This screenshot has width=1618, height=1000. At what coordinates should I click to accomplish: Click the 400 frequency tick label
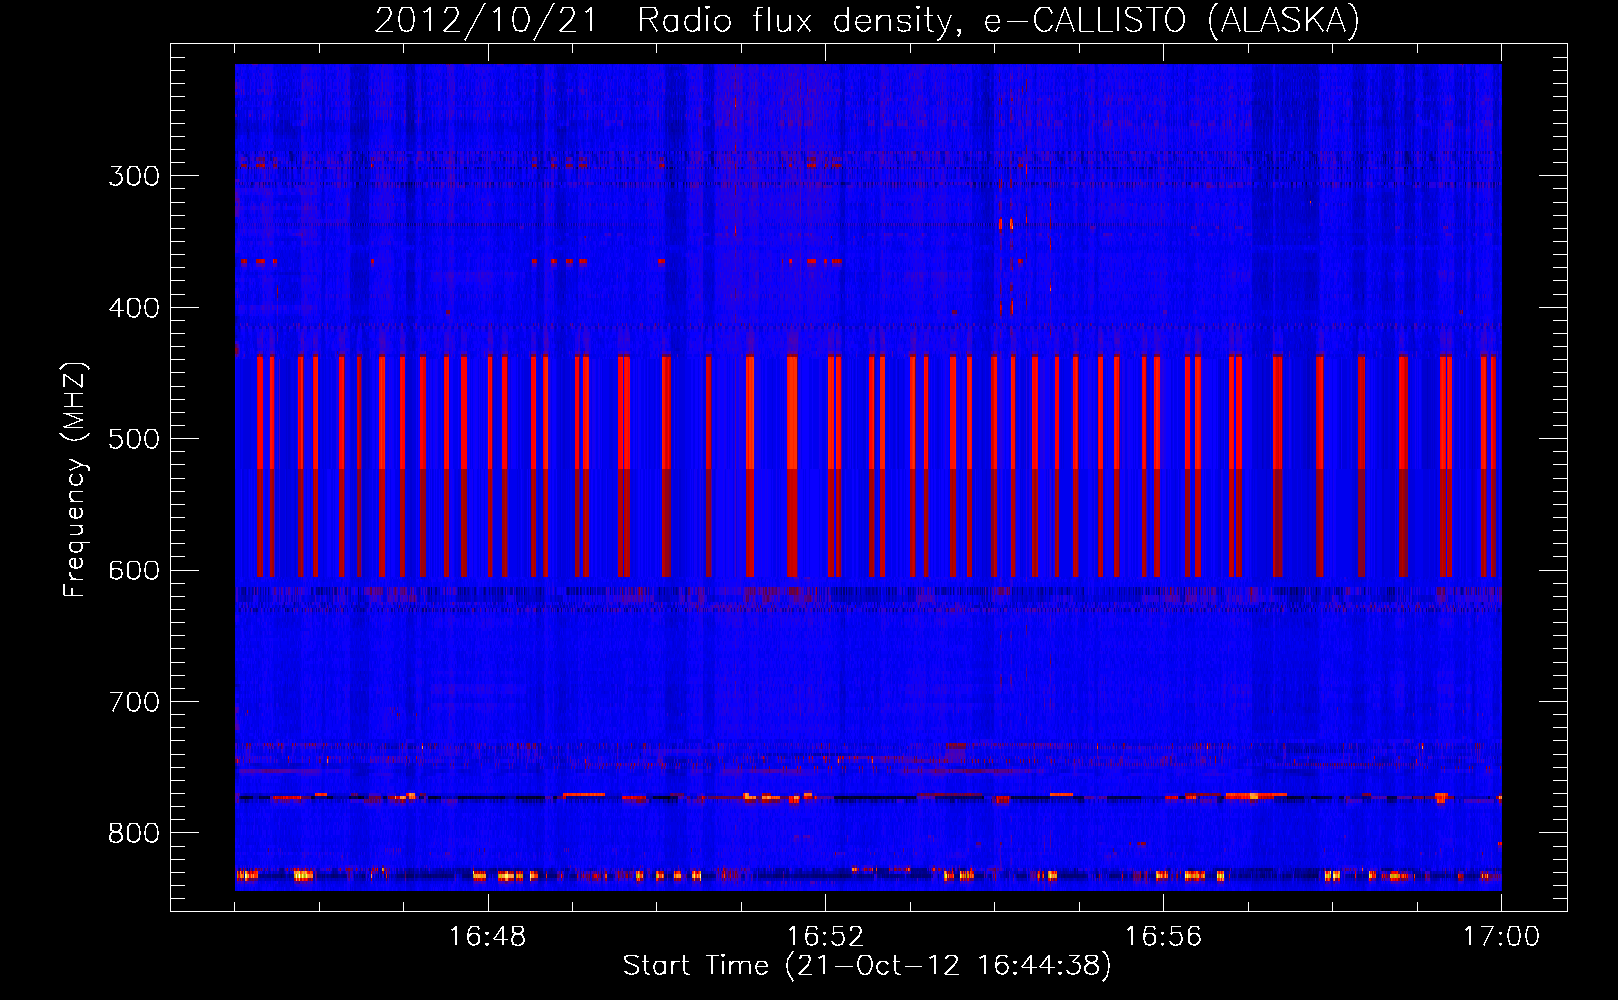coord(134,308)
